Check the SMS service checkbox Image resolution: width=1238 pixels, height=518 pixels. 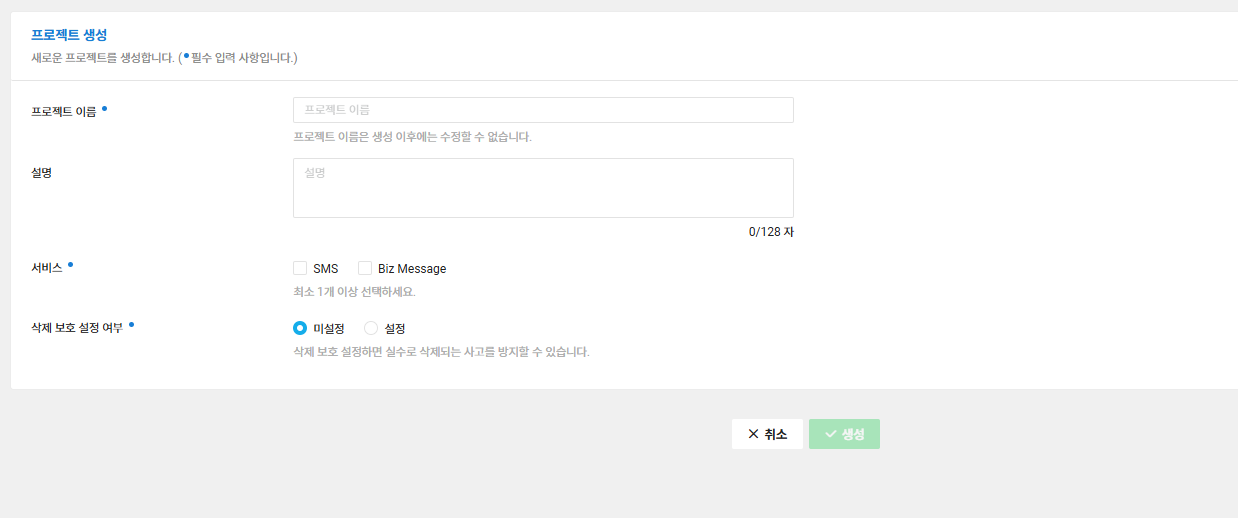300,268
